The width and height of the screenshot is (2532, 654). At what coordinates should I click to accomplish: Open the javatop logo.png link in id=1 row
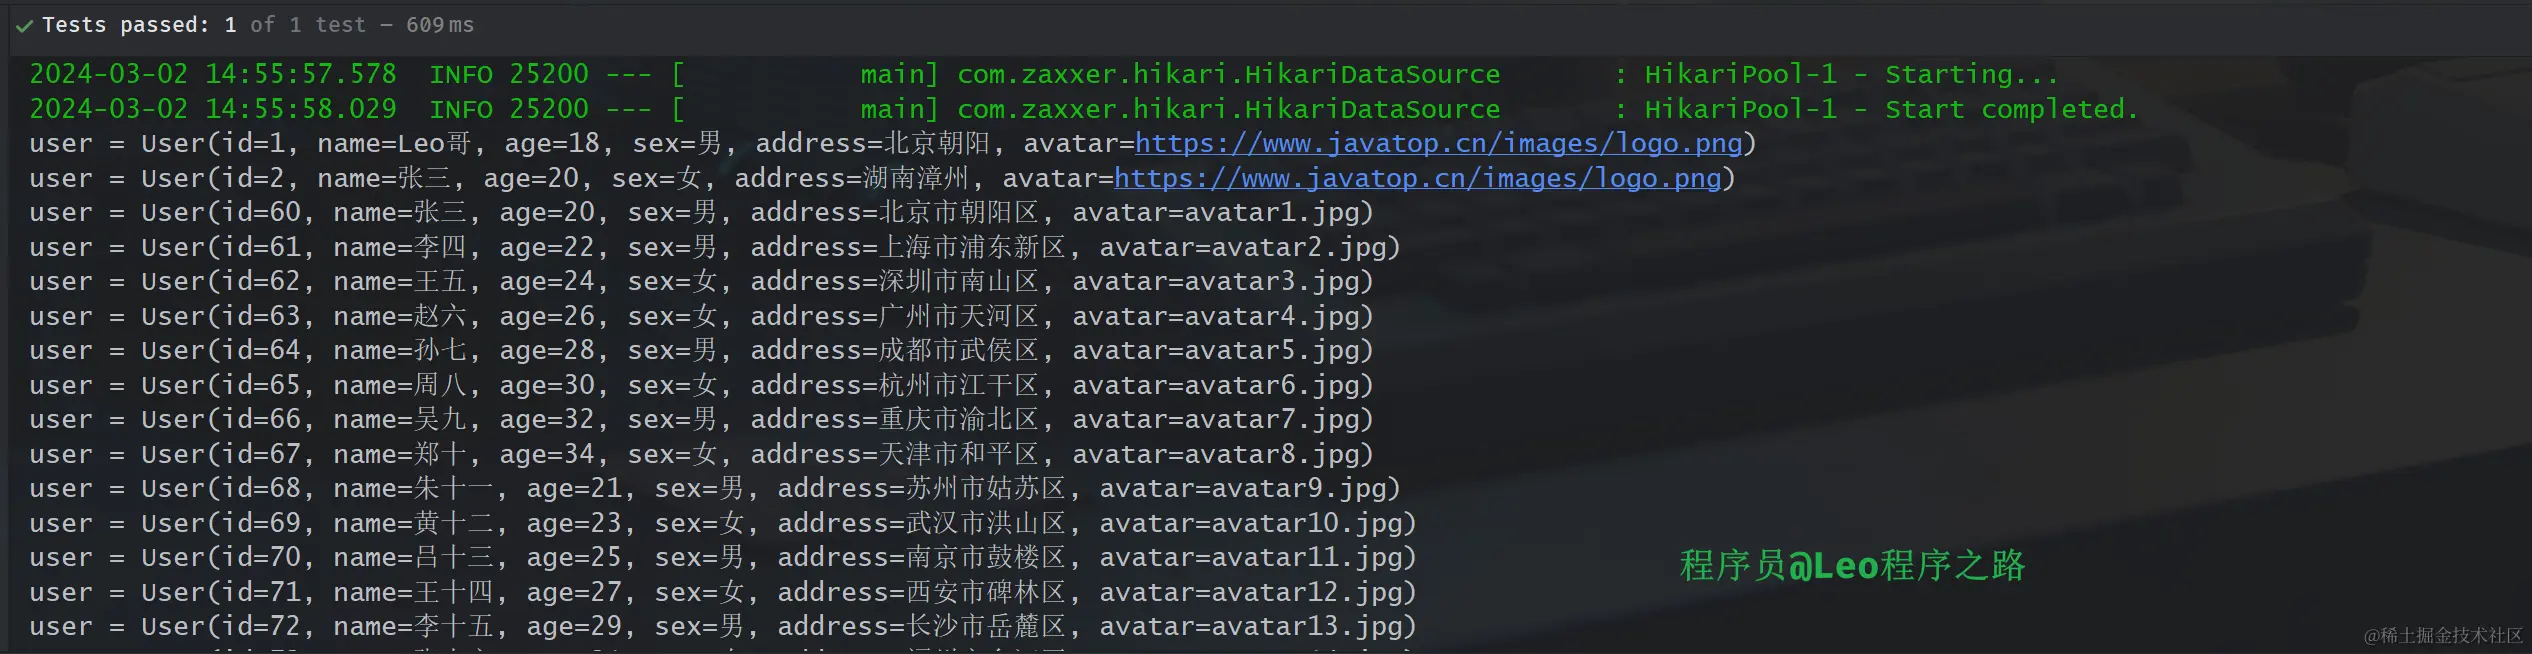pyautogui.click(x=1439, y=144)
